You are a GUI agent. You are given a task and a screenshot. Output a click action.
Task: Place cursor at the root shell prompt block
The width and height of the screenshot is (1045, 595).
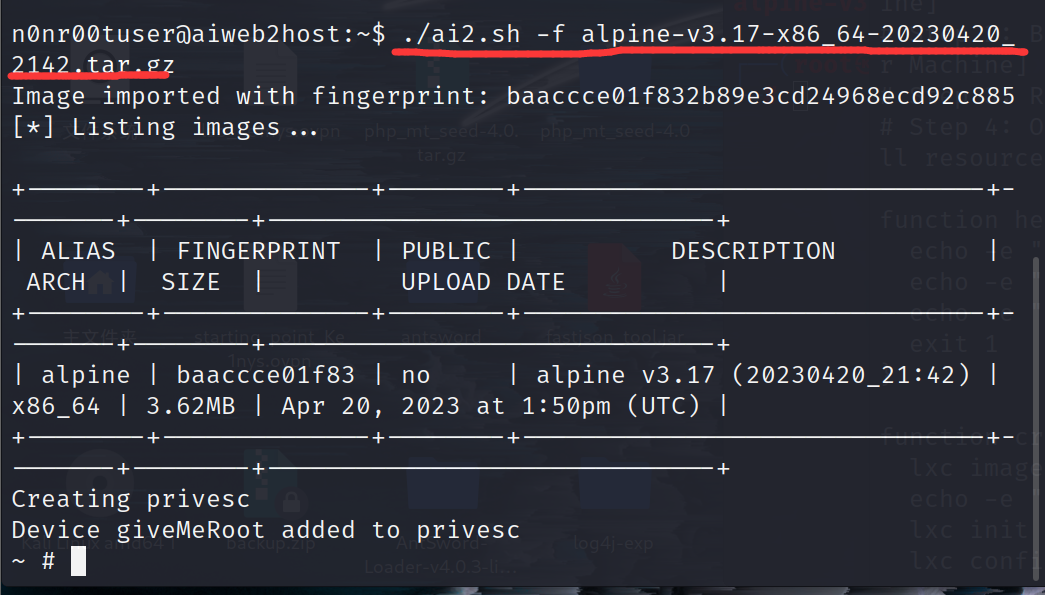(x=79, y=561)
